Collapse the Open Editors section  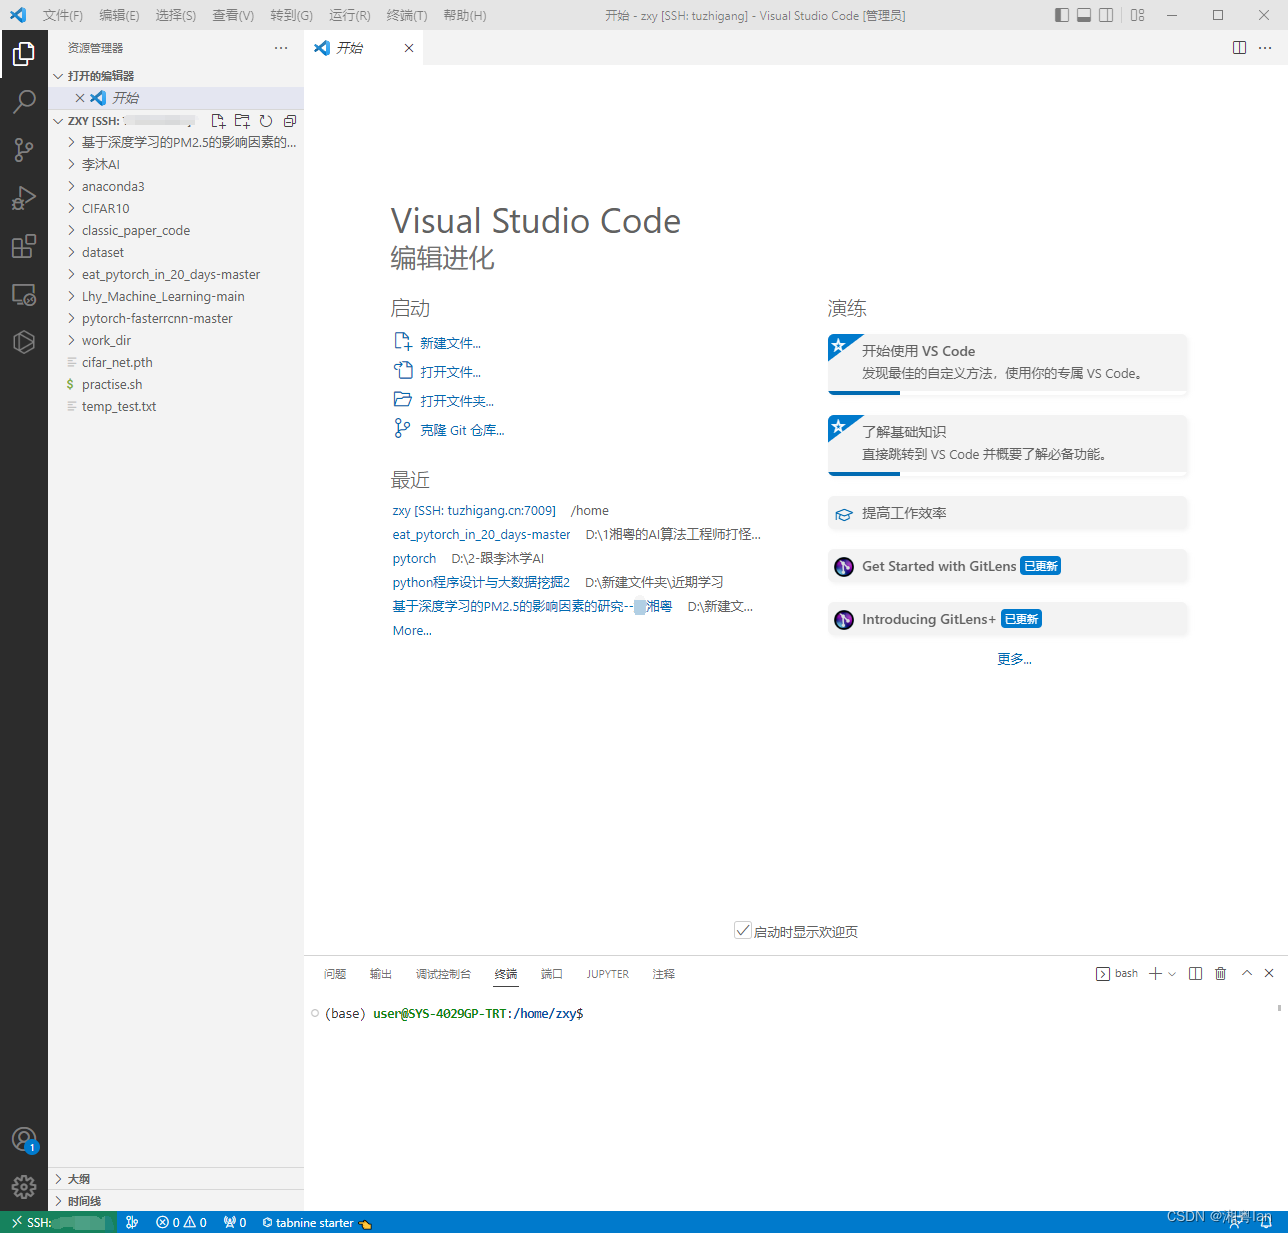pyautogui.click(x=176, y=76)
